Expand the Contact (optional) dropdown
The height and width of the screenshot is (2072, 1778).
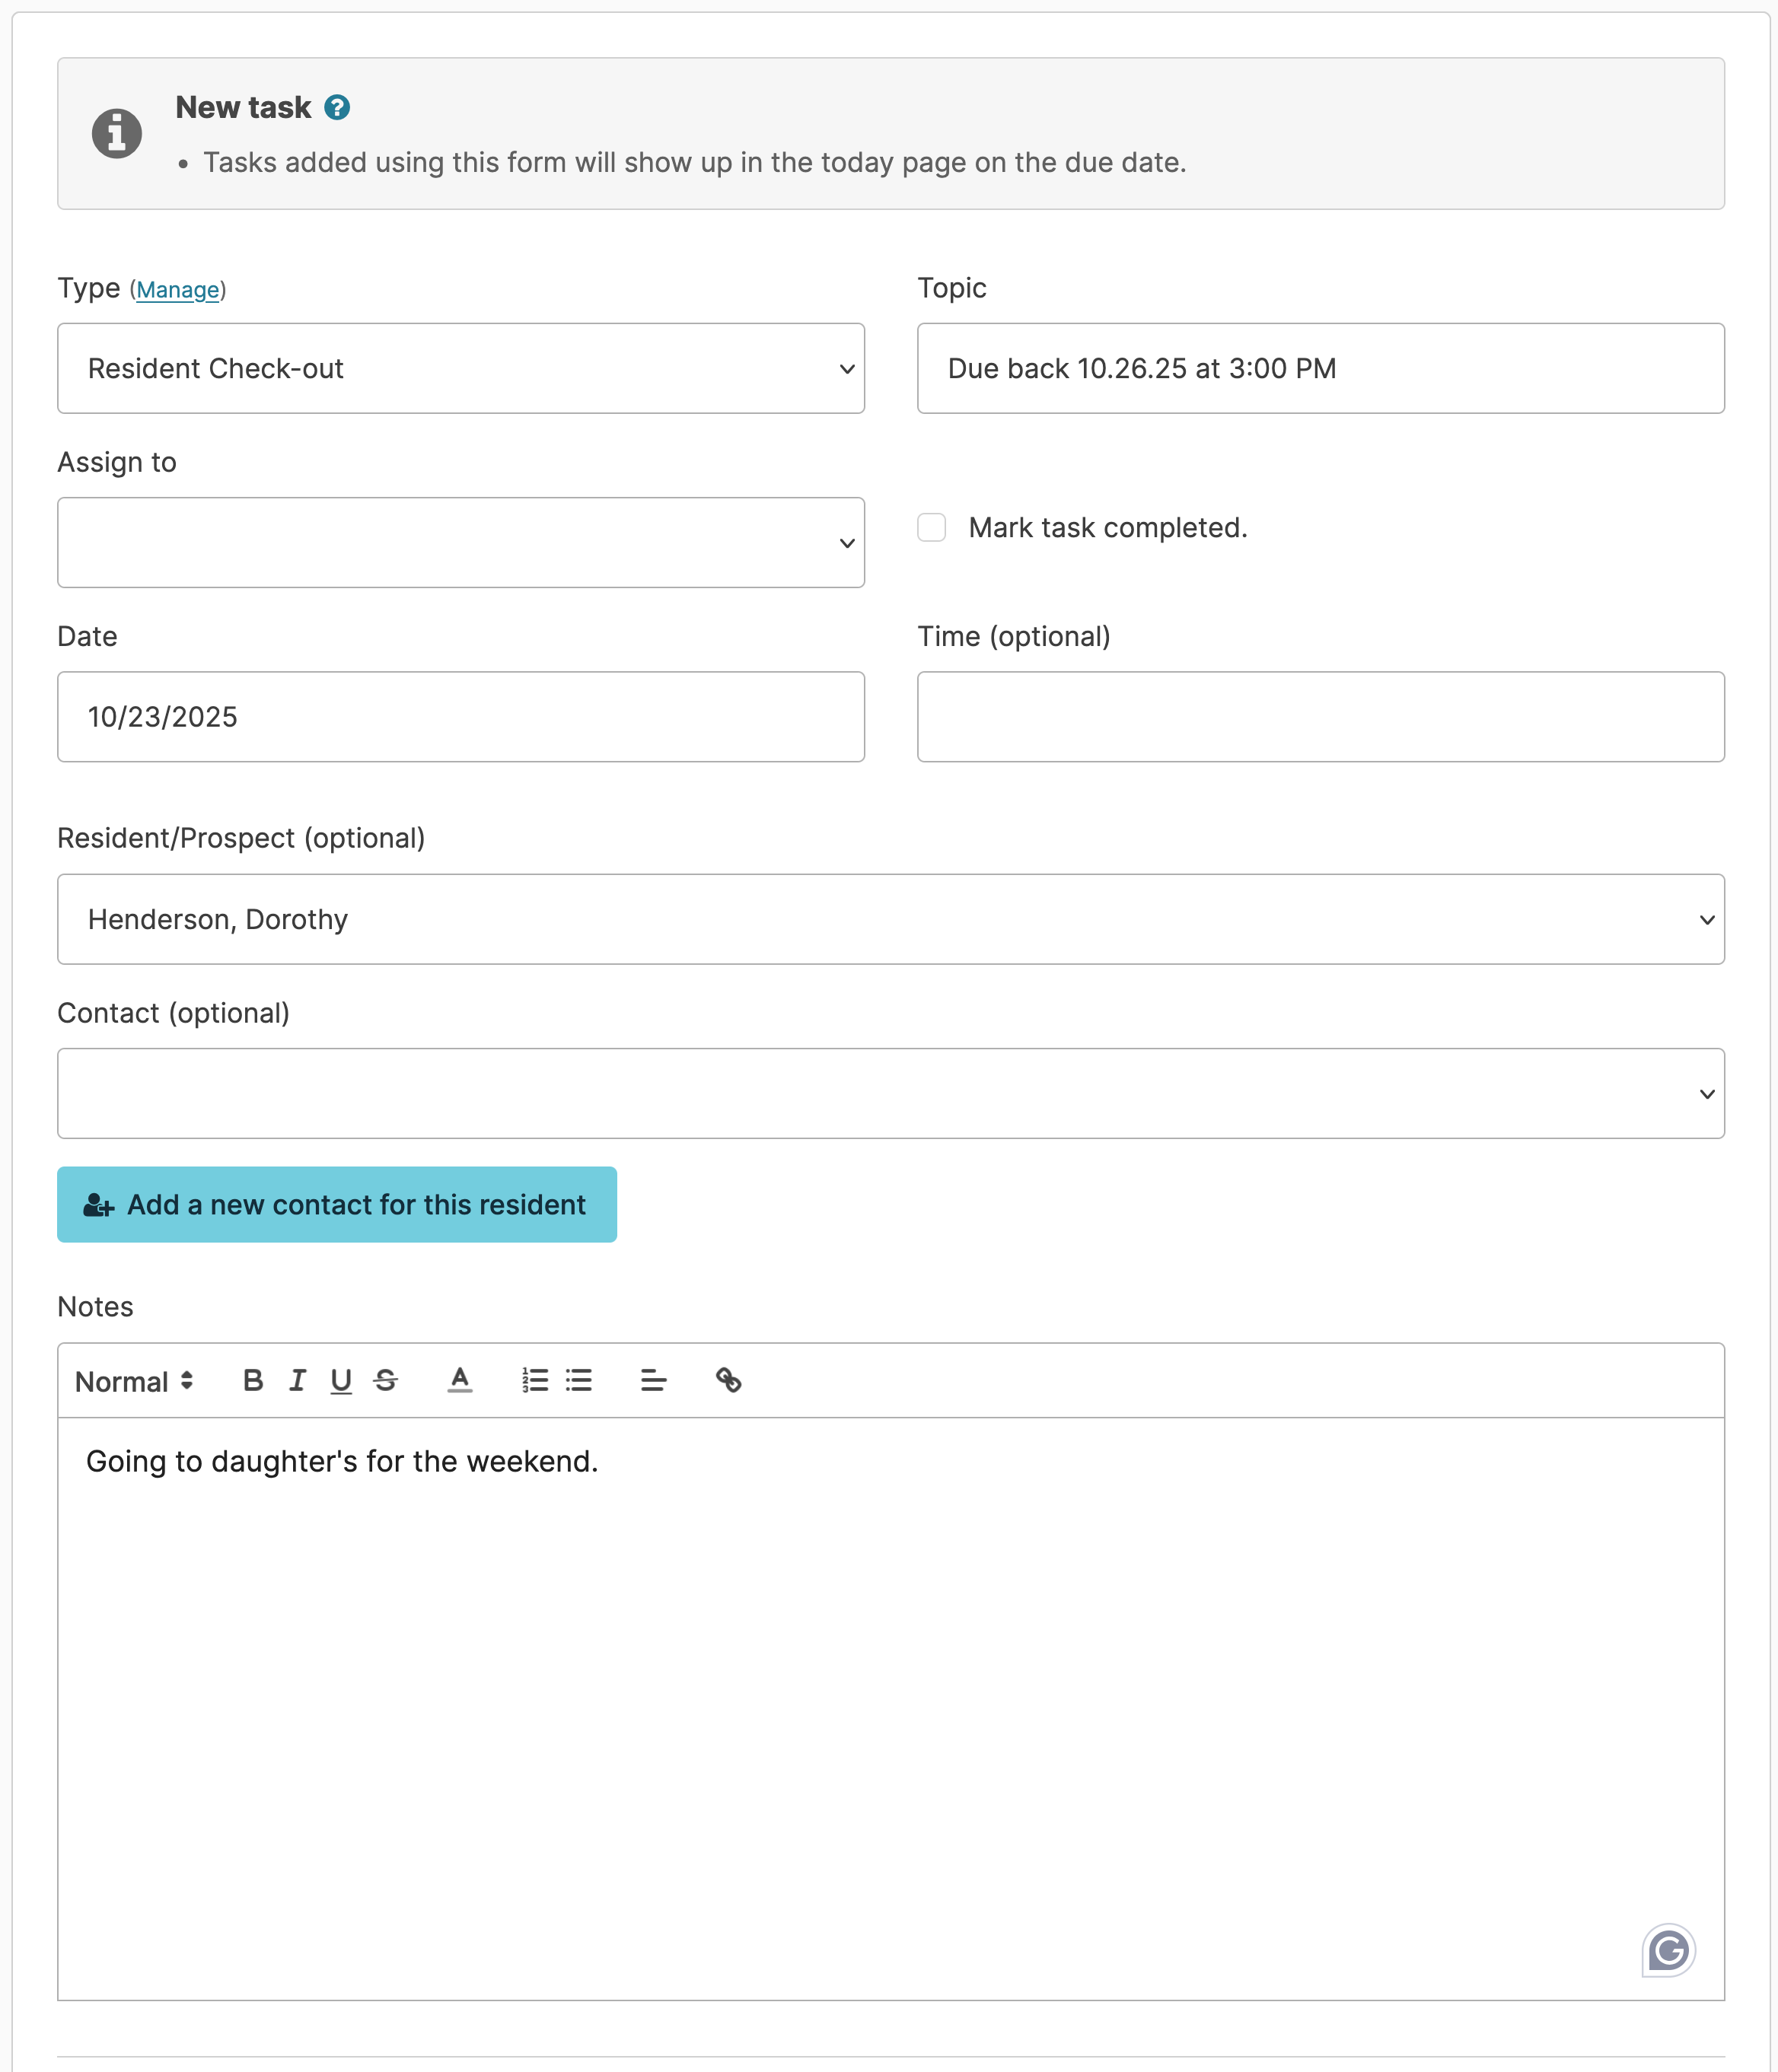click(x=890, y=1093)
